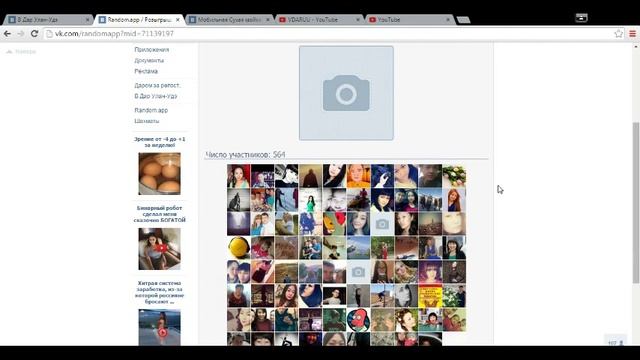Close the 'VDARUU - YouTube' tab
The height and width of the screenshot is (360, 640).
(x=358, y=20)
